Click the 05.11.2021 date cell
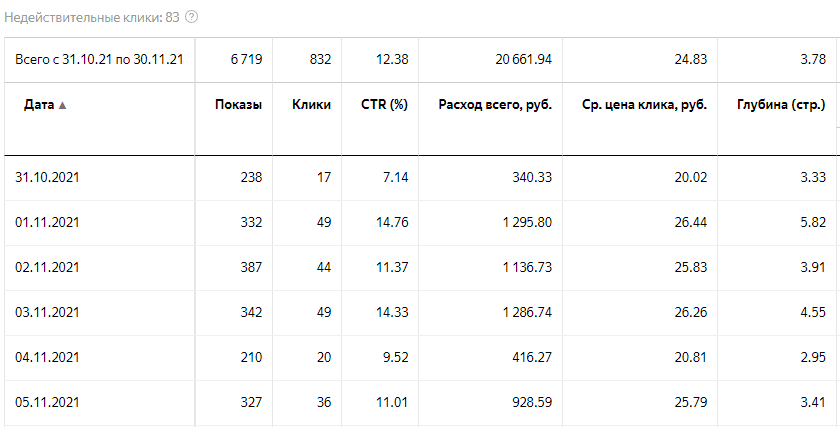The image size is (840, 427). coord(46,402)
